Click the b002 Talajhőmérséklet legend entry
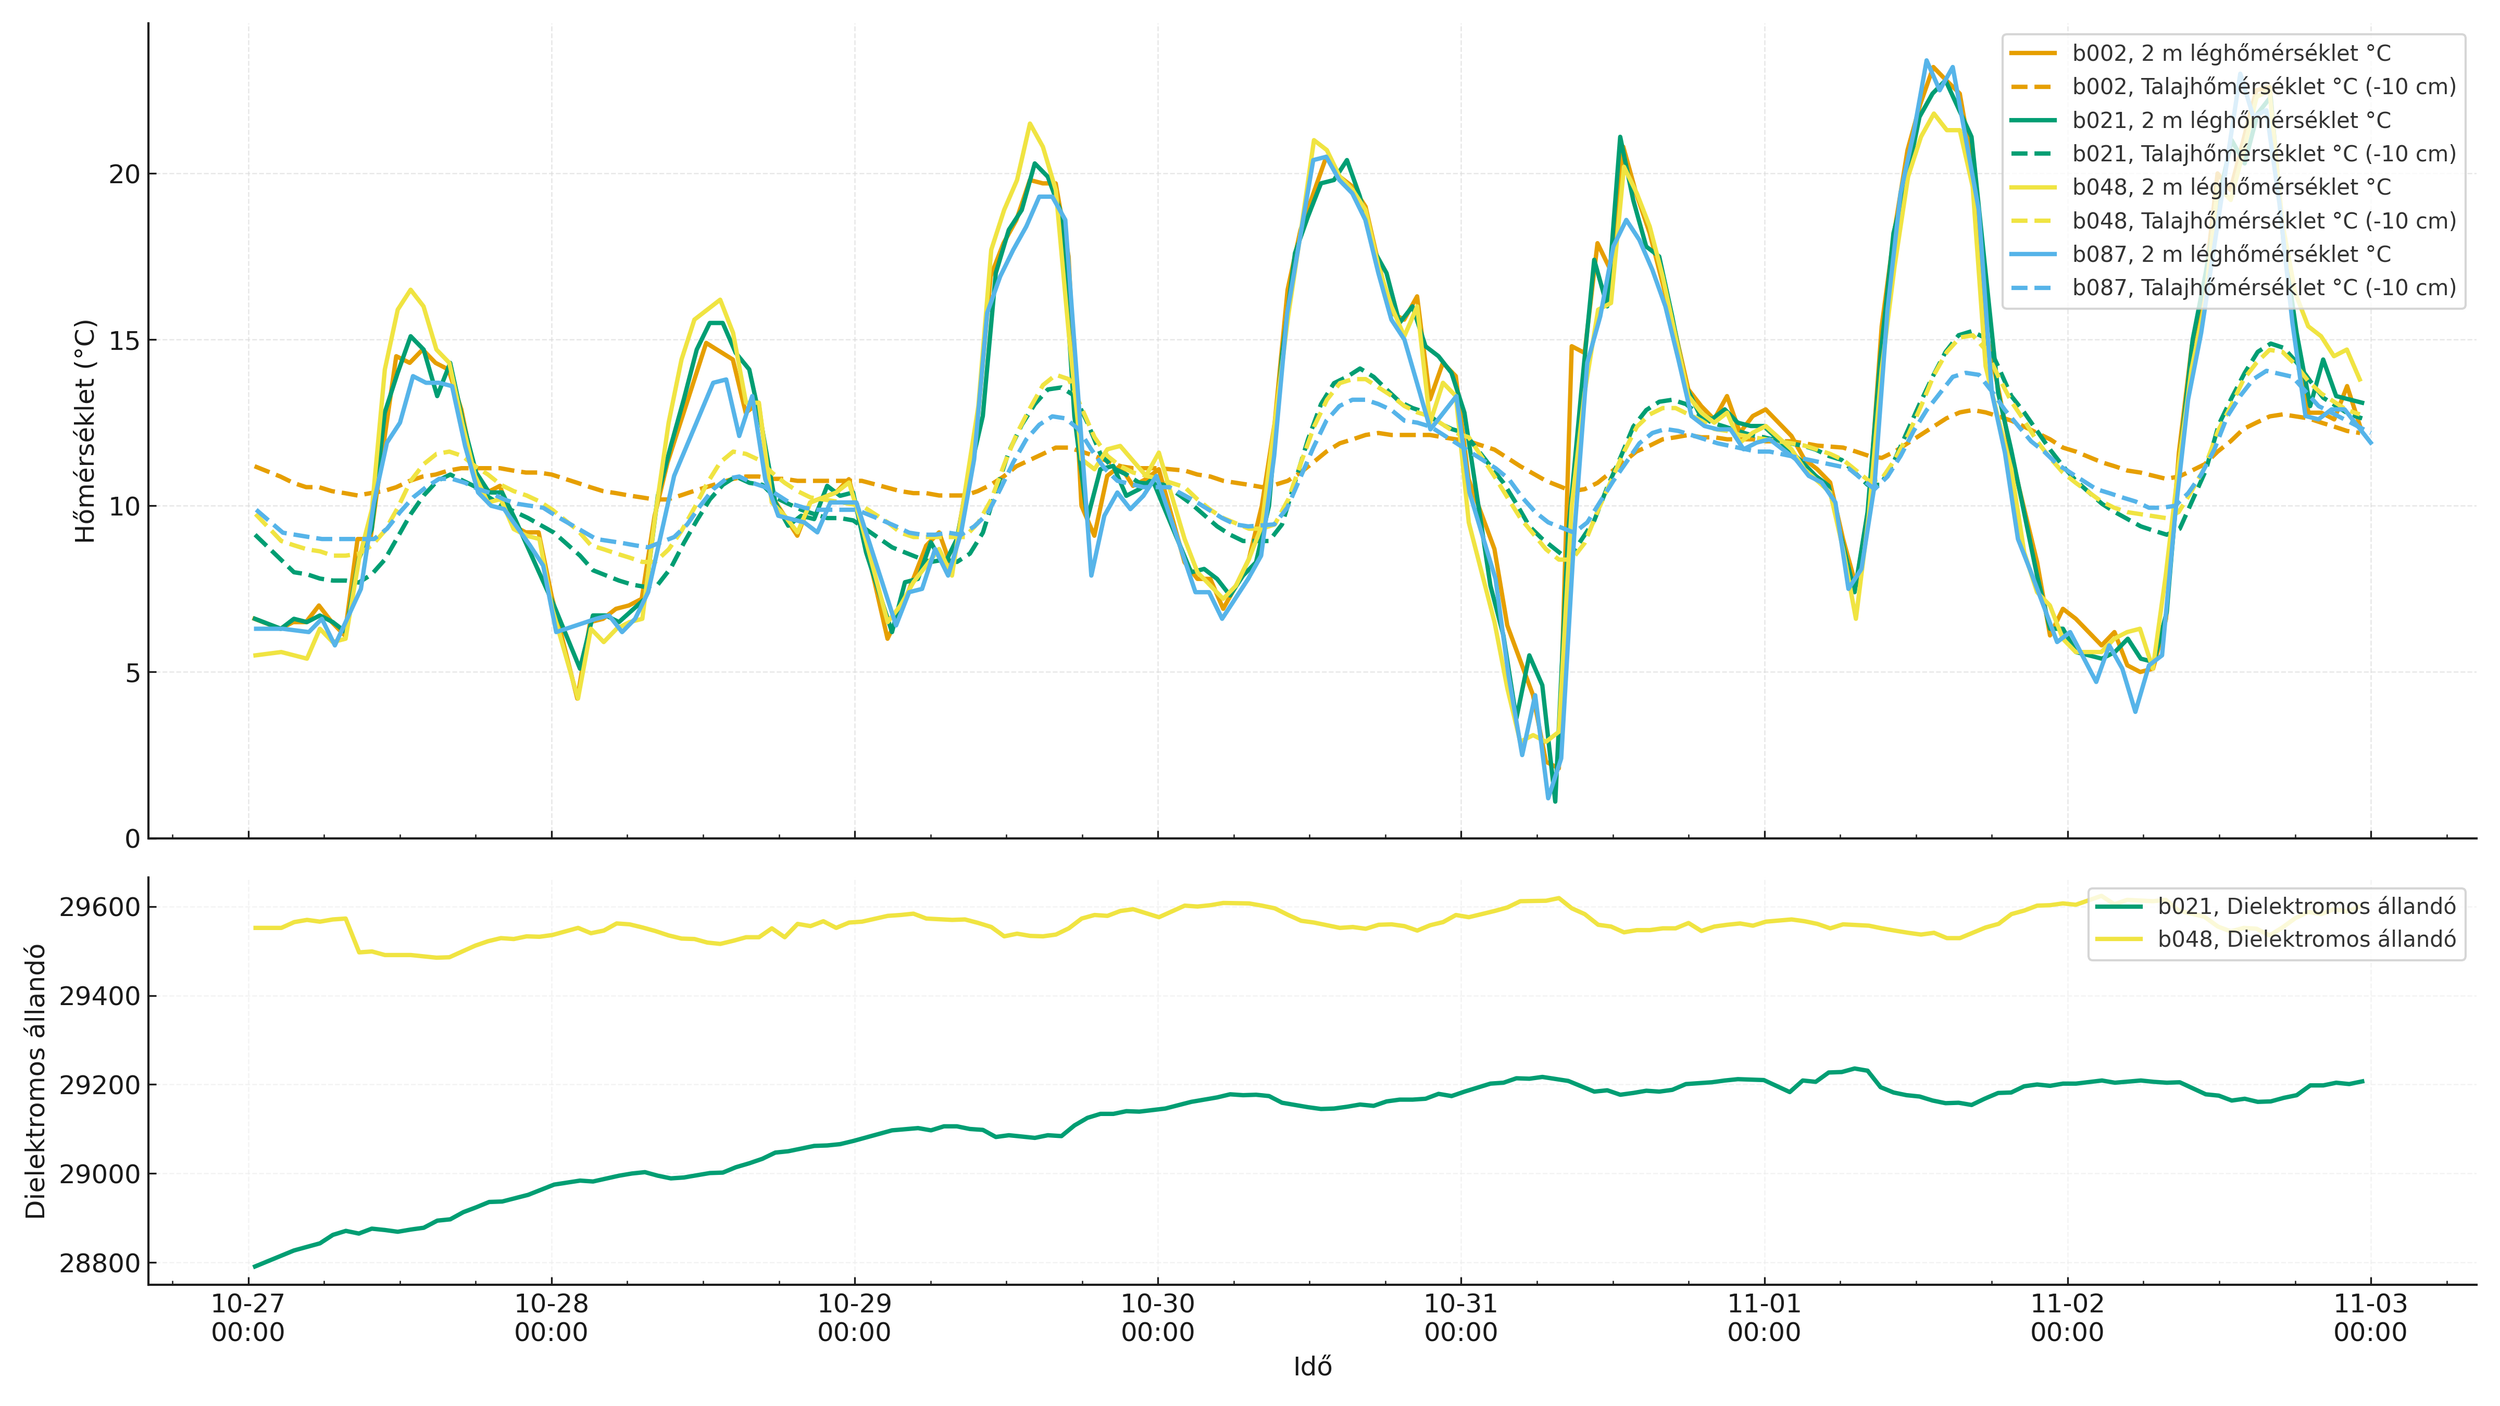This screenshot has width=2500, height=1406. click(2263, 87)
